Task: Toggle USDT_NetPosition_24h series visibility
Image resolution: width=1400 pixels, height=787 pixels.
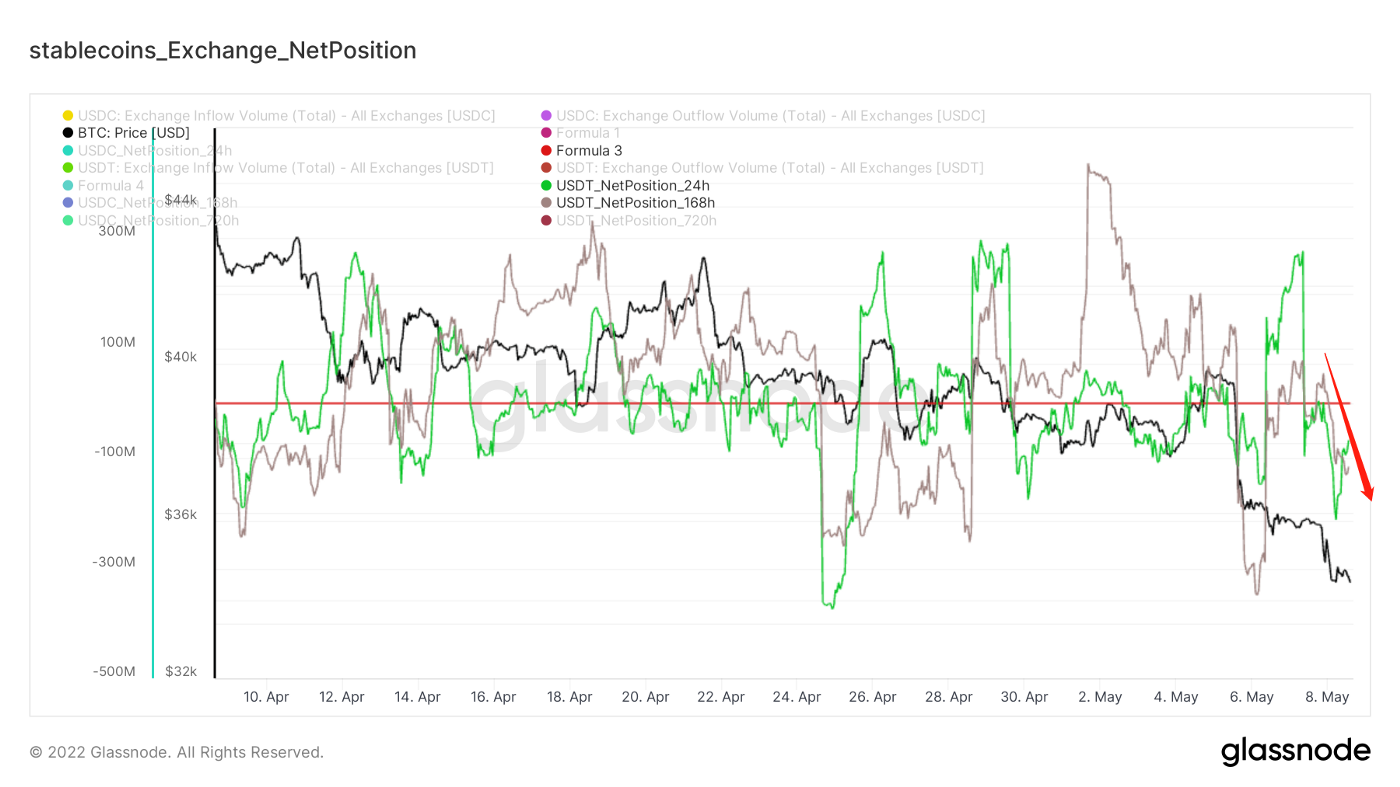Action: coord(633,185)
